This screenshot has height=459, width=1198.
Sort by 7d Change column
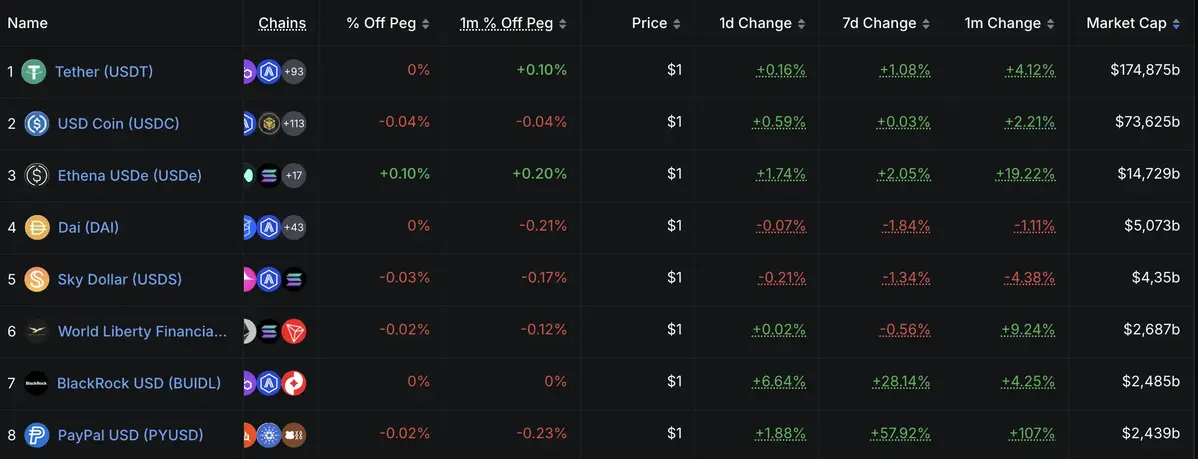click(888, 23)
